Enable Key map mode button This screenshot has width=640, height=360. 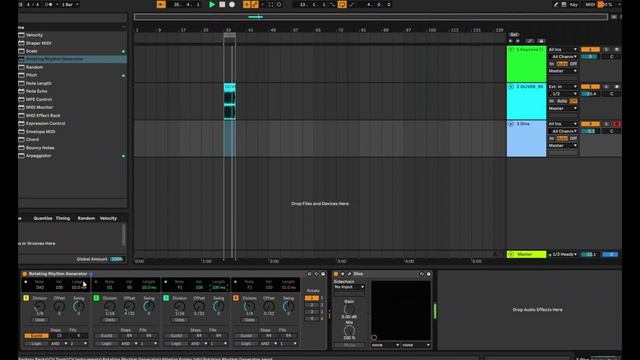pos(573,4)
